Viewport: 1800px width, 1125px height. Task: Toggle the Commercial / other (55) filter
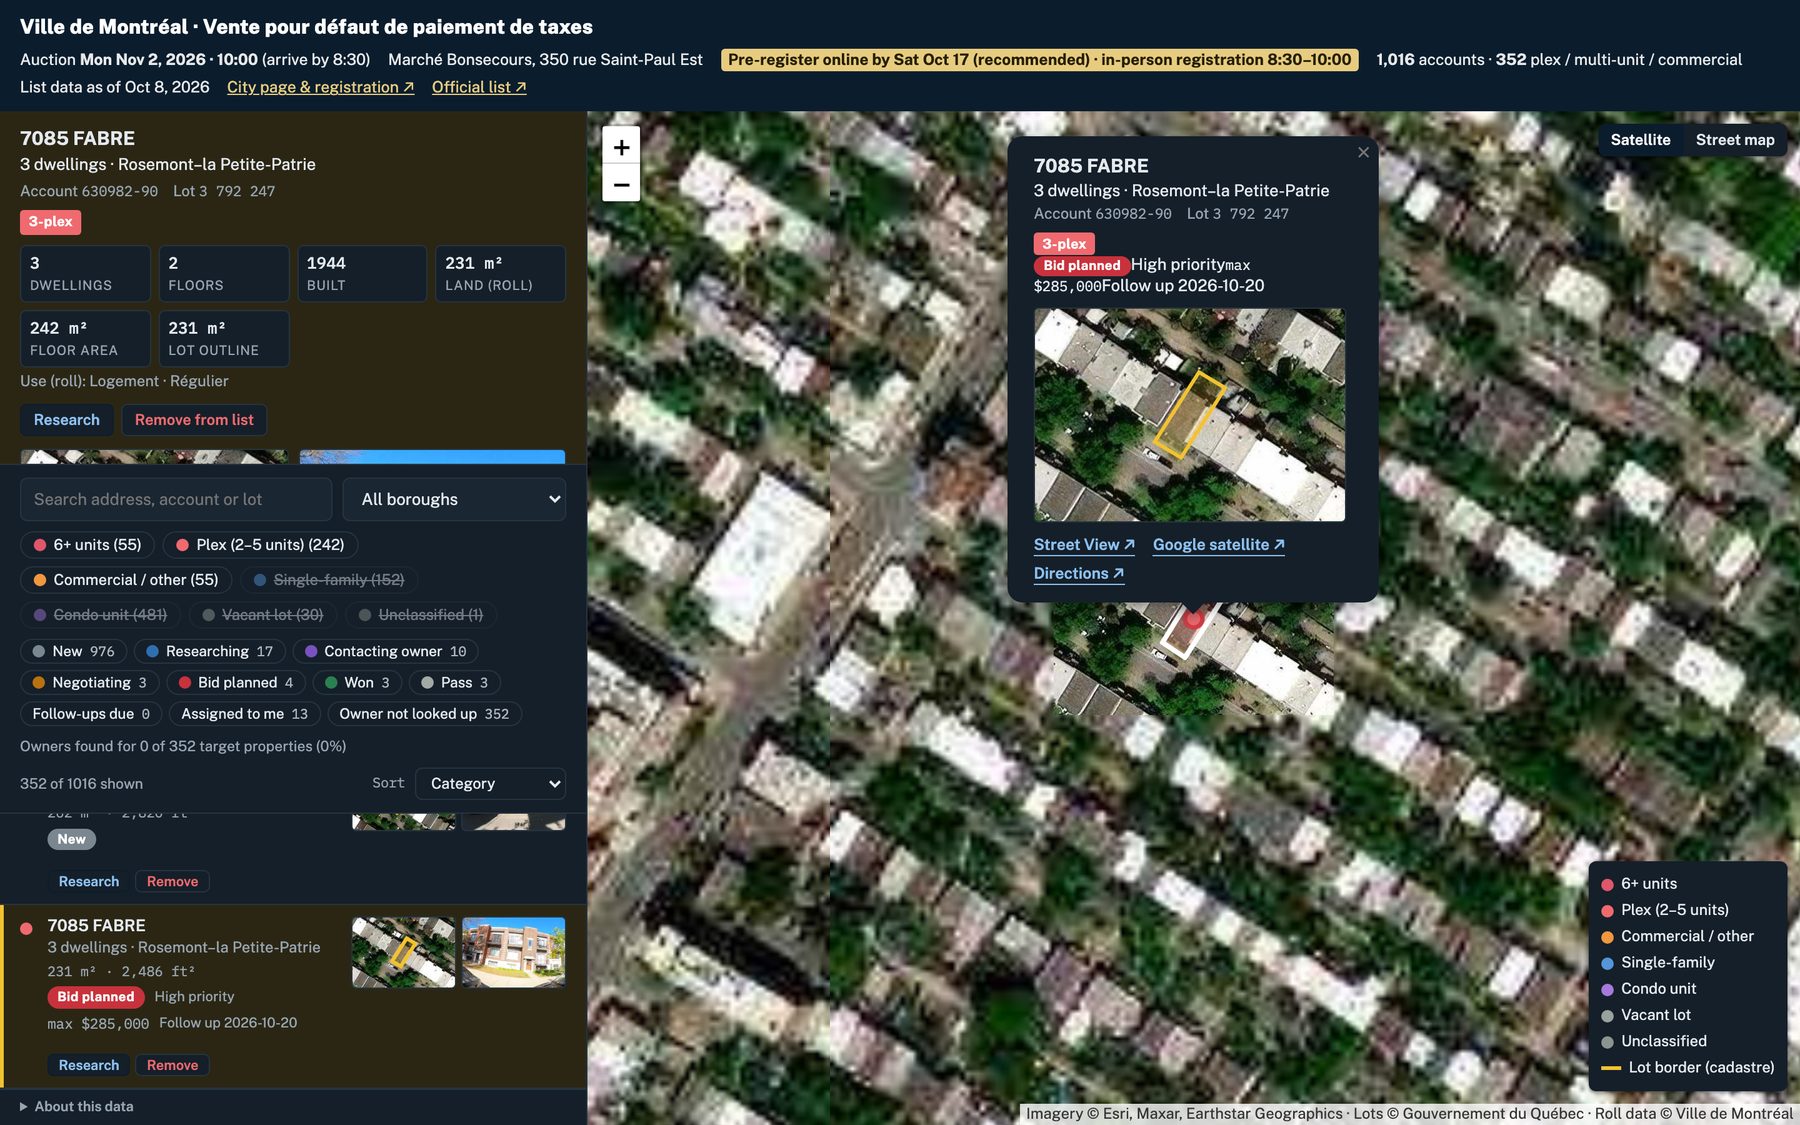126,580
